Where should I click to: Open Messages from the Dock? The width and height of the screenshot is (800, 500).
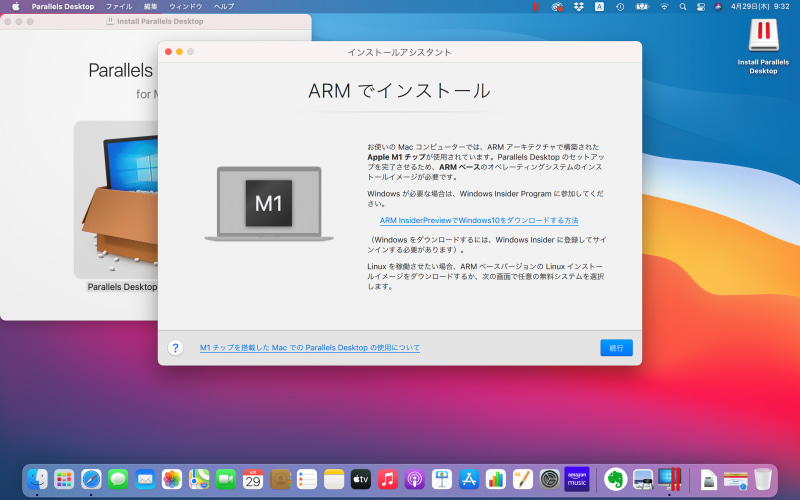click(118, 479)
